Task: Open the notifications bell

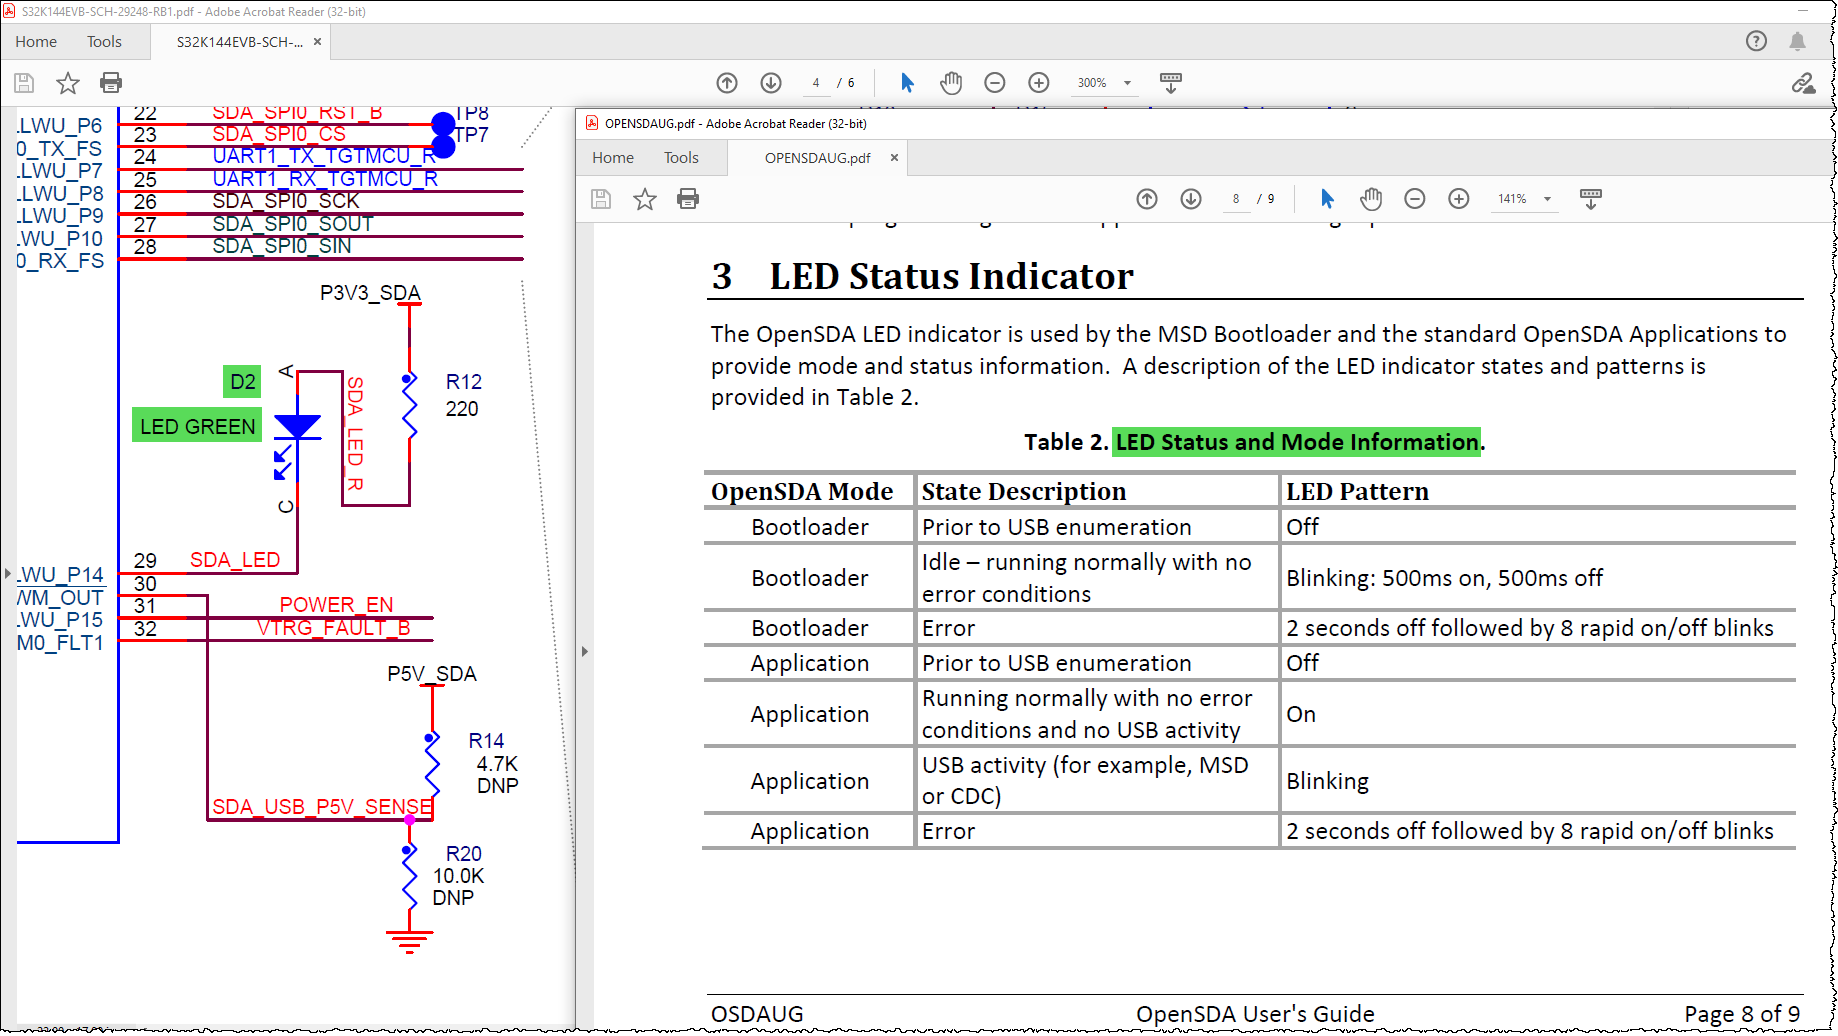Action: tap(1797, 41)
